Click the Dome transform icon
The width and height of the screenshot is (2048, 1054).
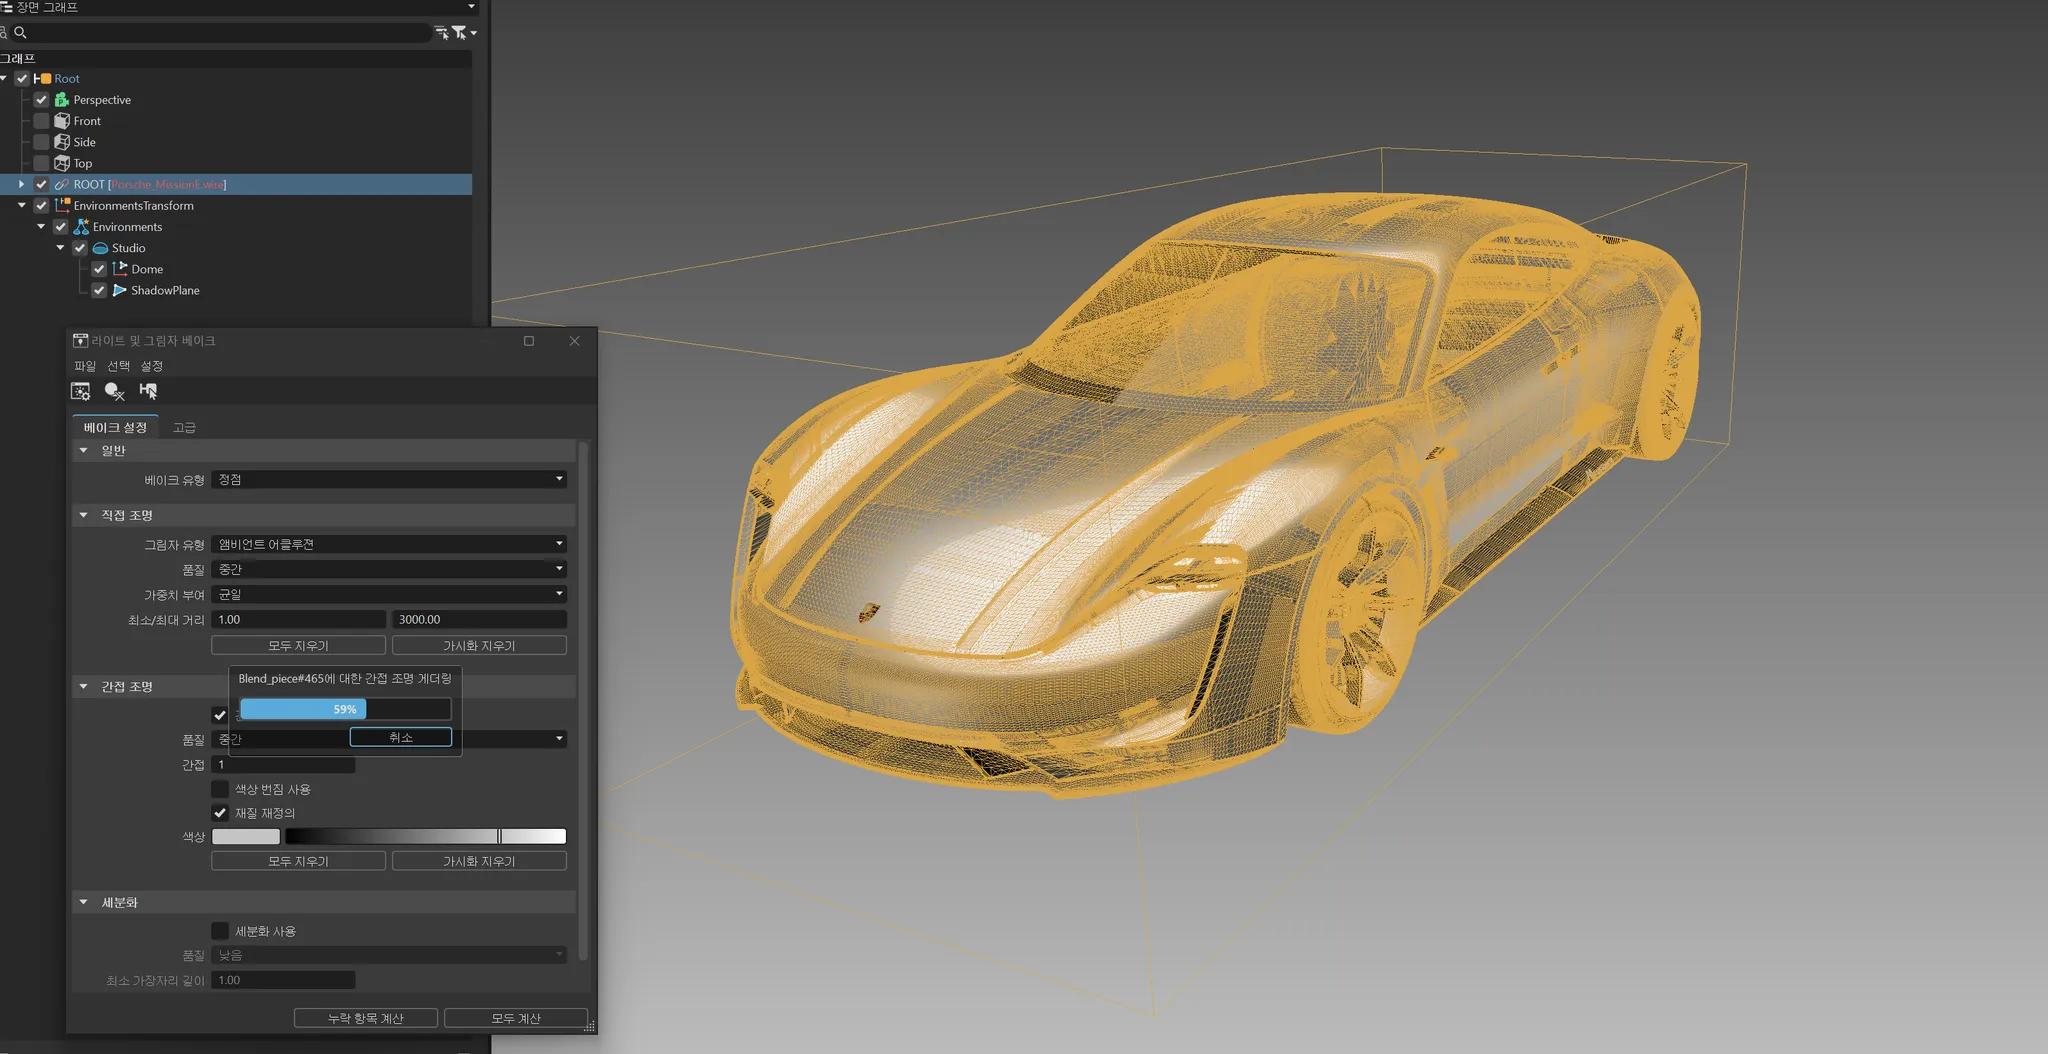point(120,269)
